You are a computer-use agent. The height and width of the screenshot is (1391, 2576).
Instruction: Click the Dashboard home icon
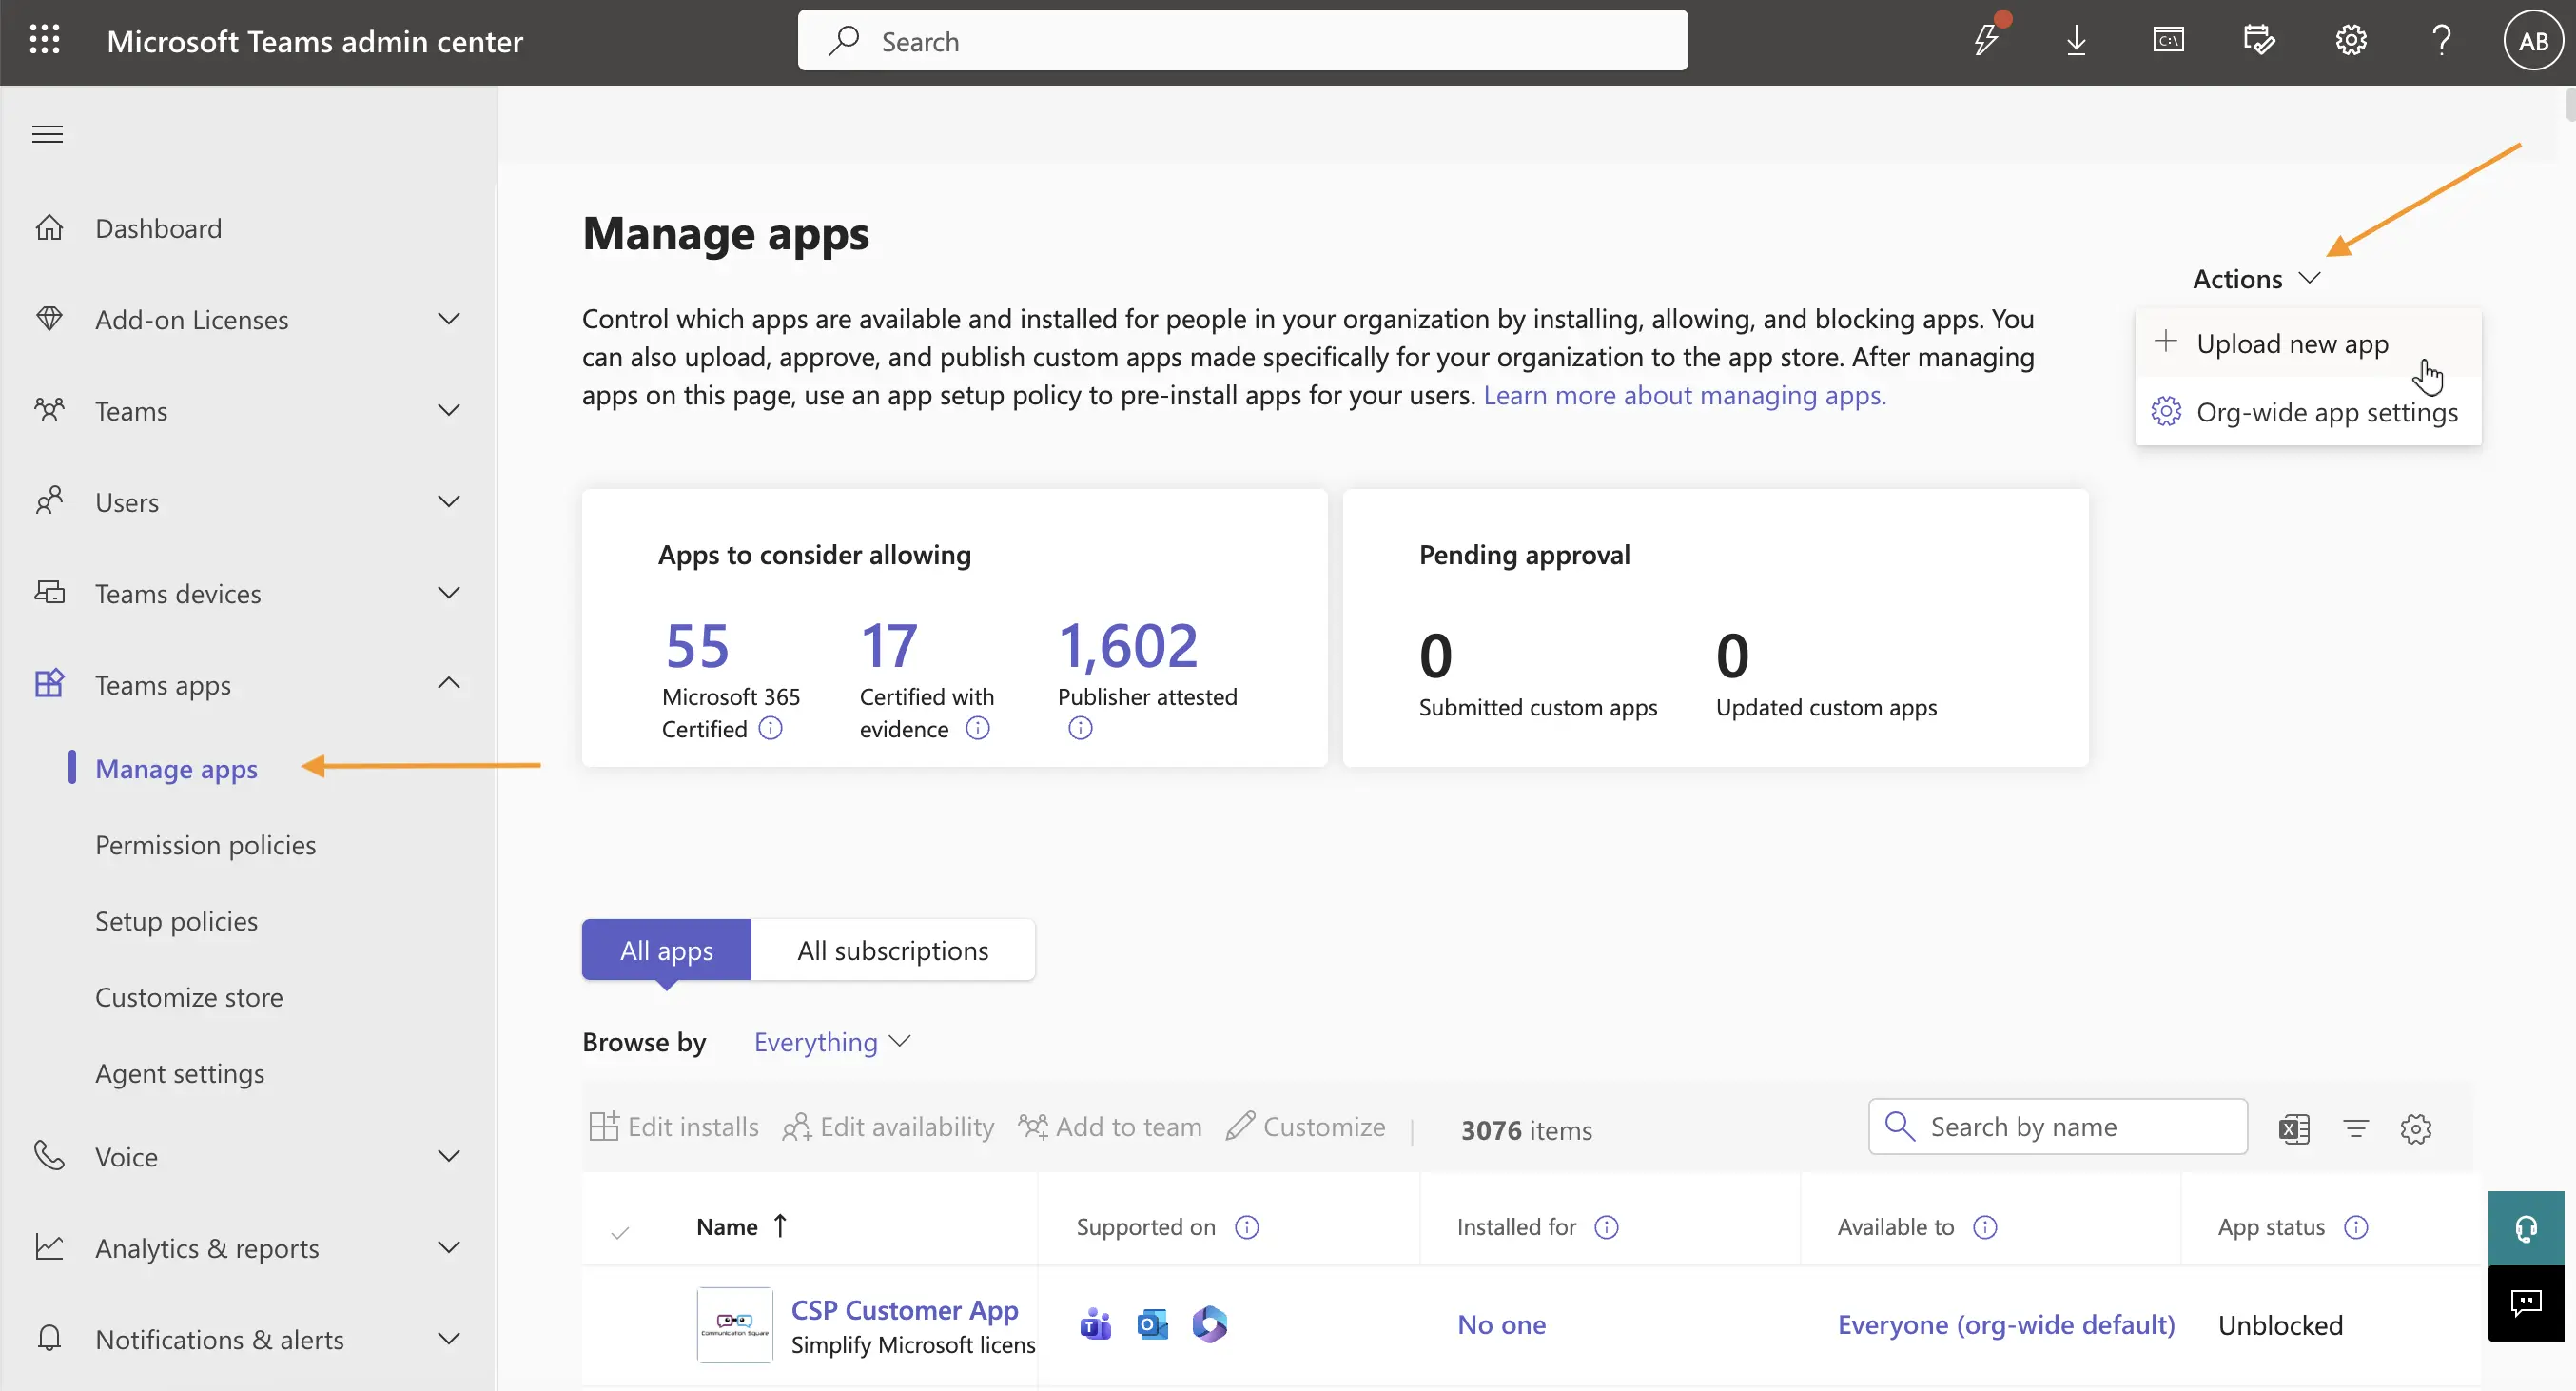49,228
